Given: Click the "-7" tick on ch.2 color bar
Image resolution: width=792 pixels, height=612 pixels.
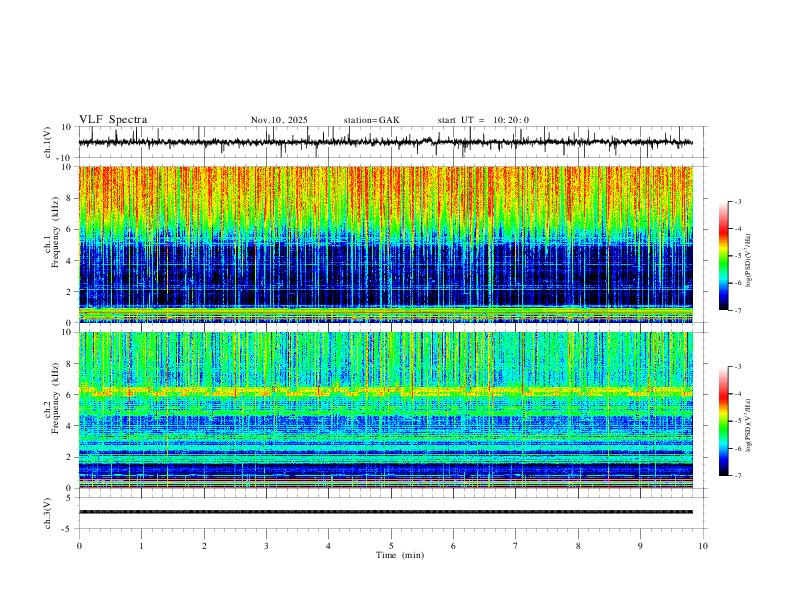Looking at the screenshot, I should coord(737,476).
